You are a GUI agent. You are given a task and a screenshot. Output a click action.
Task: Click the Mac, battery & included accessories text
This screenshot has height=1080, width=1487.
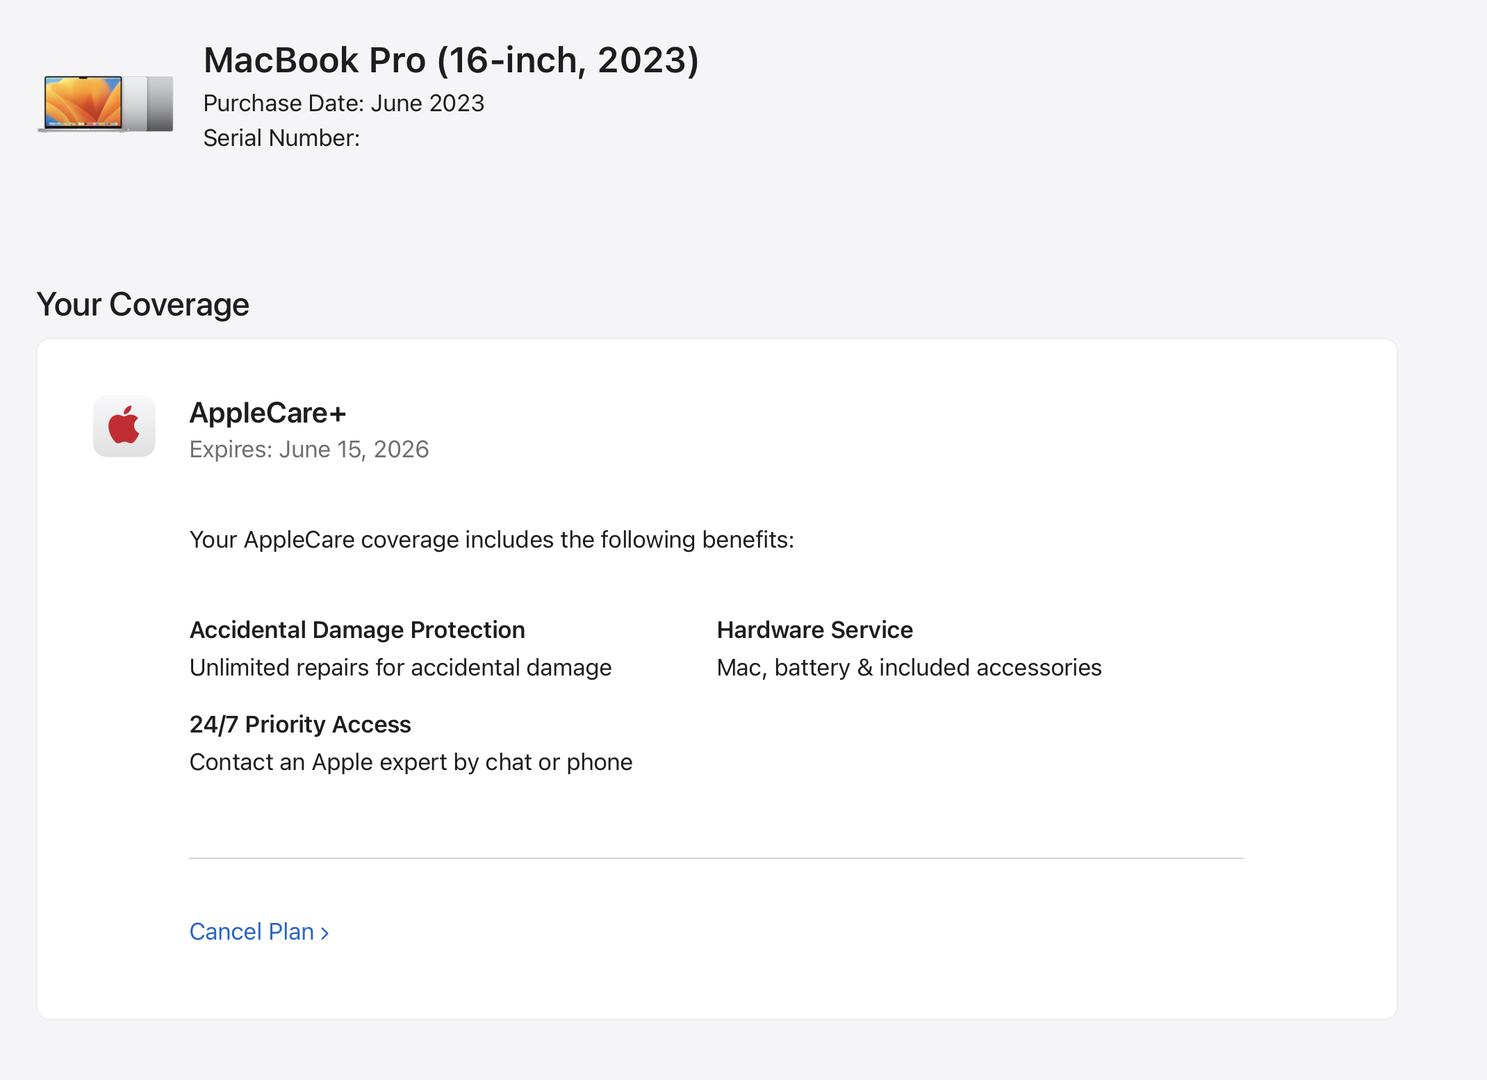click(x=908, y=668)
